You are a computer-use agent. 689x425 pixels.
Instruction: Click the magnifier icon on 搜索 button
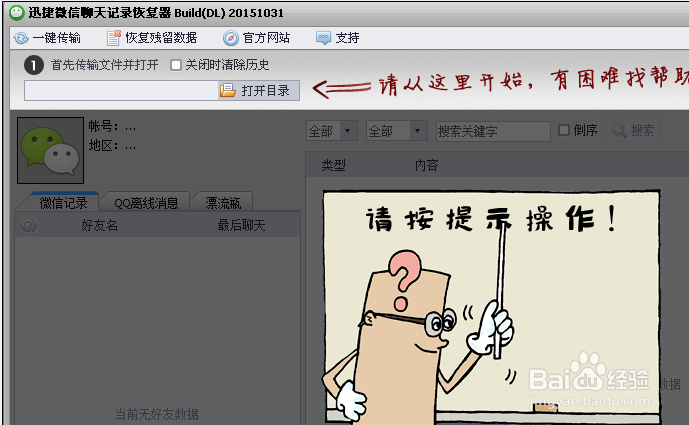(x=619, y=130)
